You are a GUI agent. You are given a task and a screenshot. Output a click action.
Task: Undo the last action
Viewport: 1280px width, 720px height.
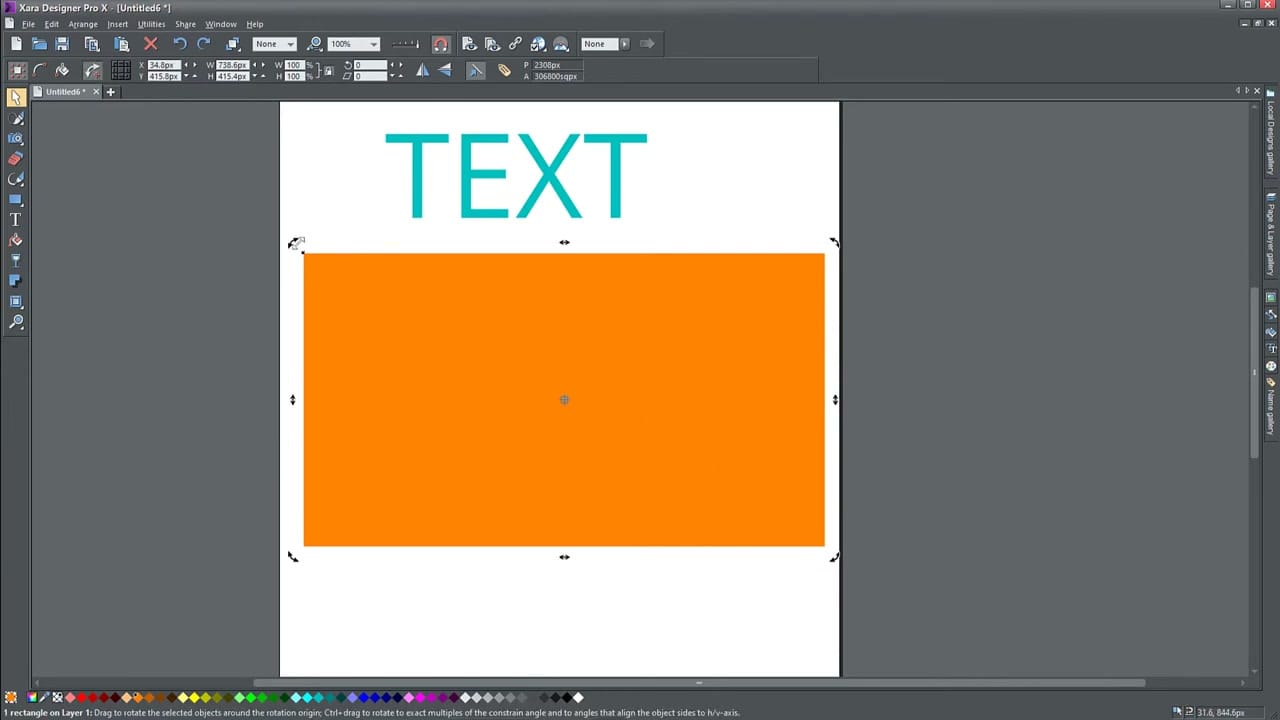[179, 43]
